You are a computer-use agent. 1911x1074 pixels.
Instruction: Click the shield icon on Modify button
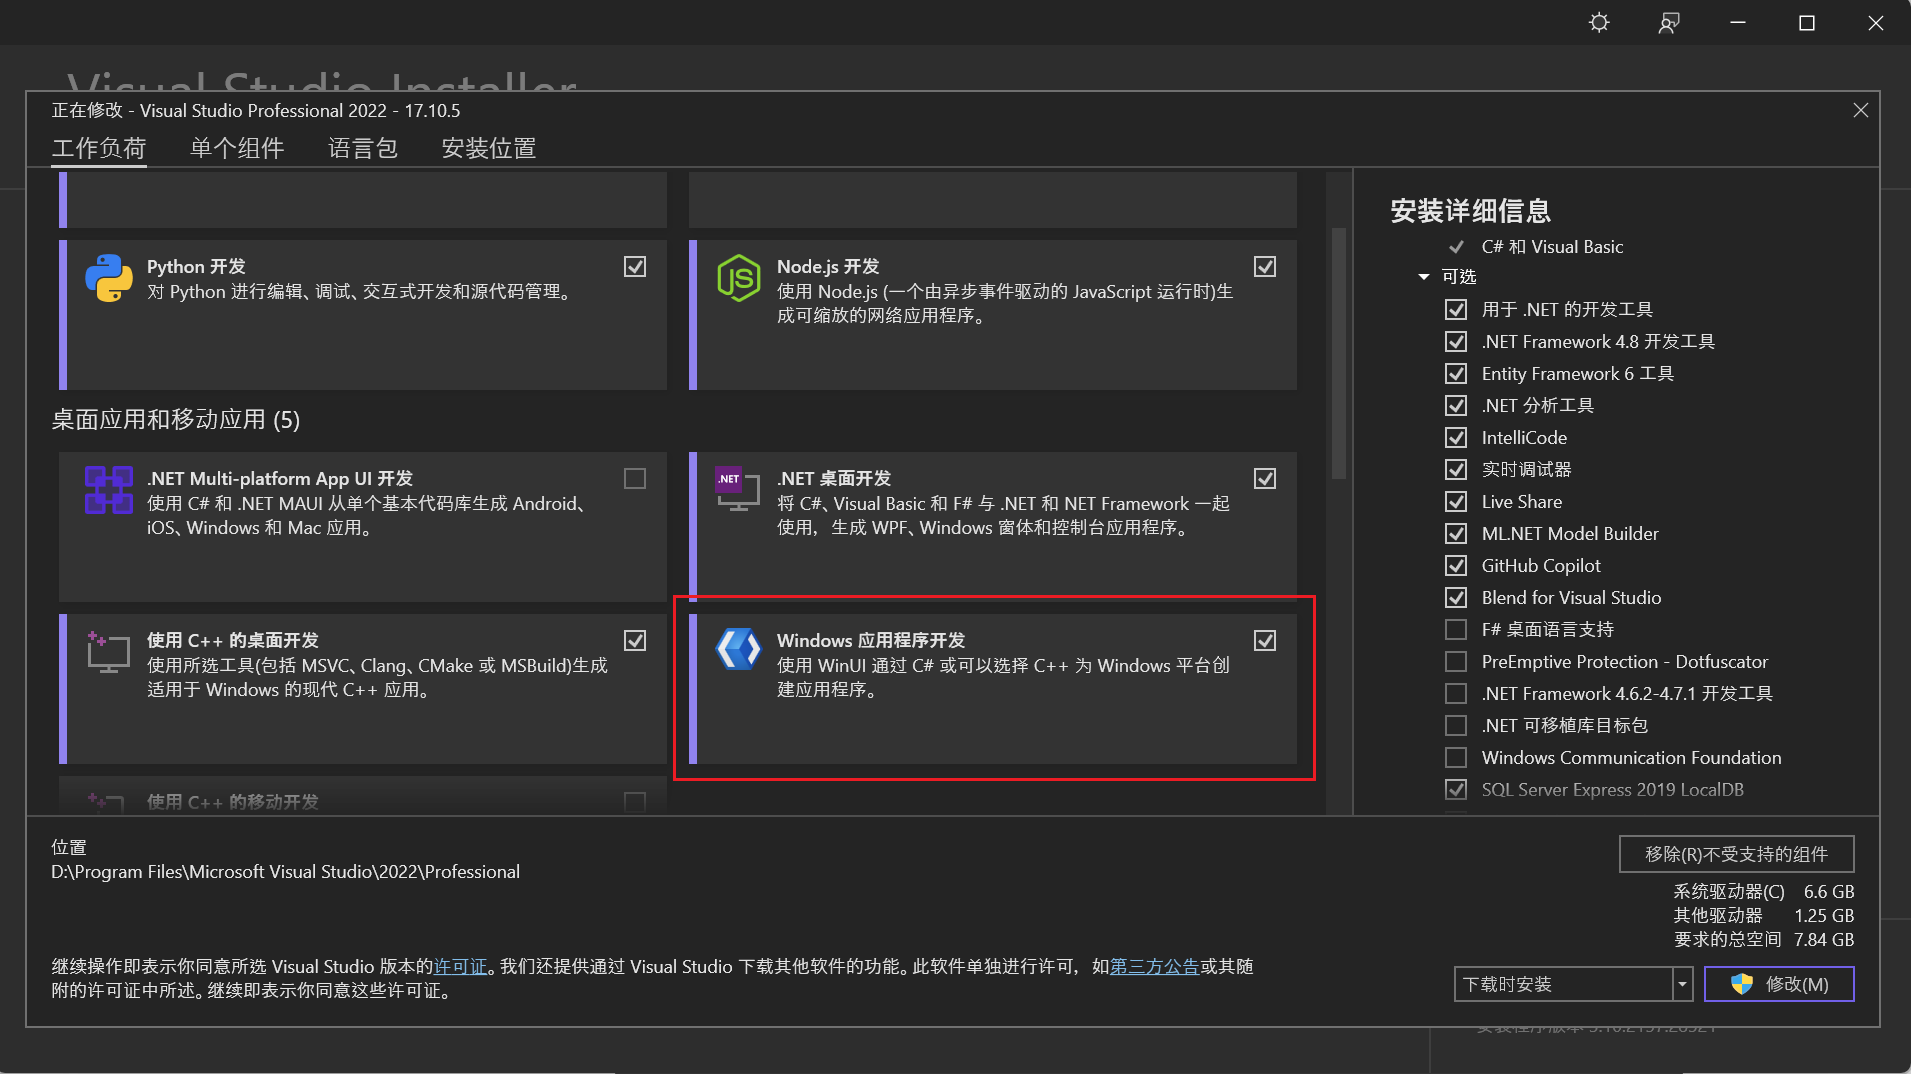point(1742,984)
